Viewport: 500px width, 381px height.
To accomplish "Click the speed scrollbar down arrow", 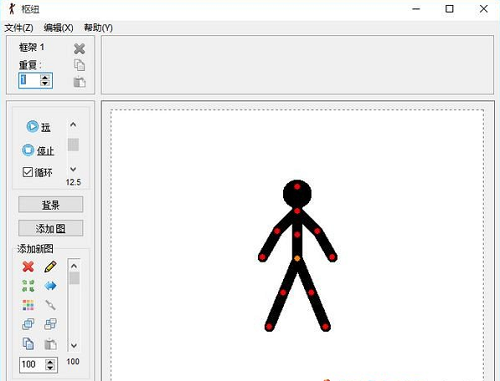I will click(x=73, y=169).
